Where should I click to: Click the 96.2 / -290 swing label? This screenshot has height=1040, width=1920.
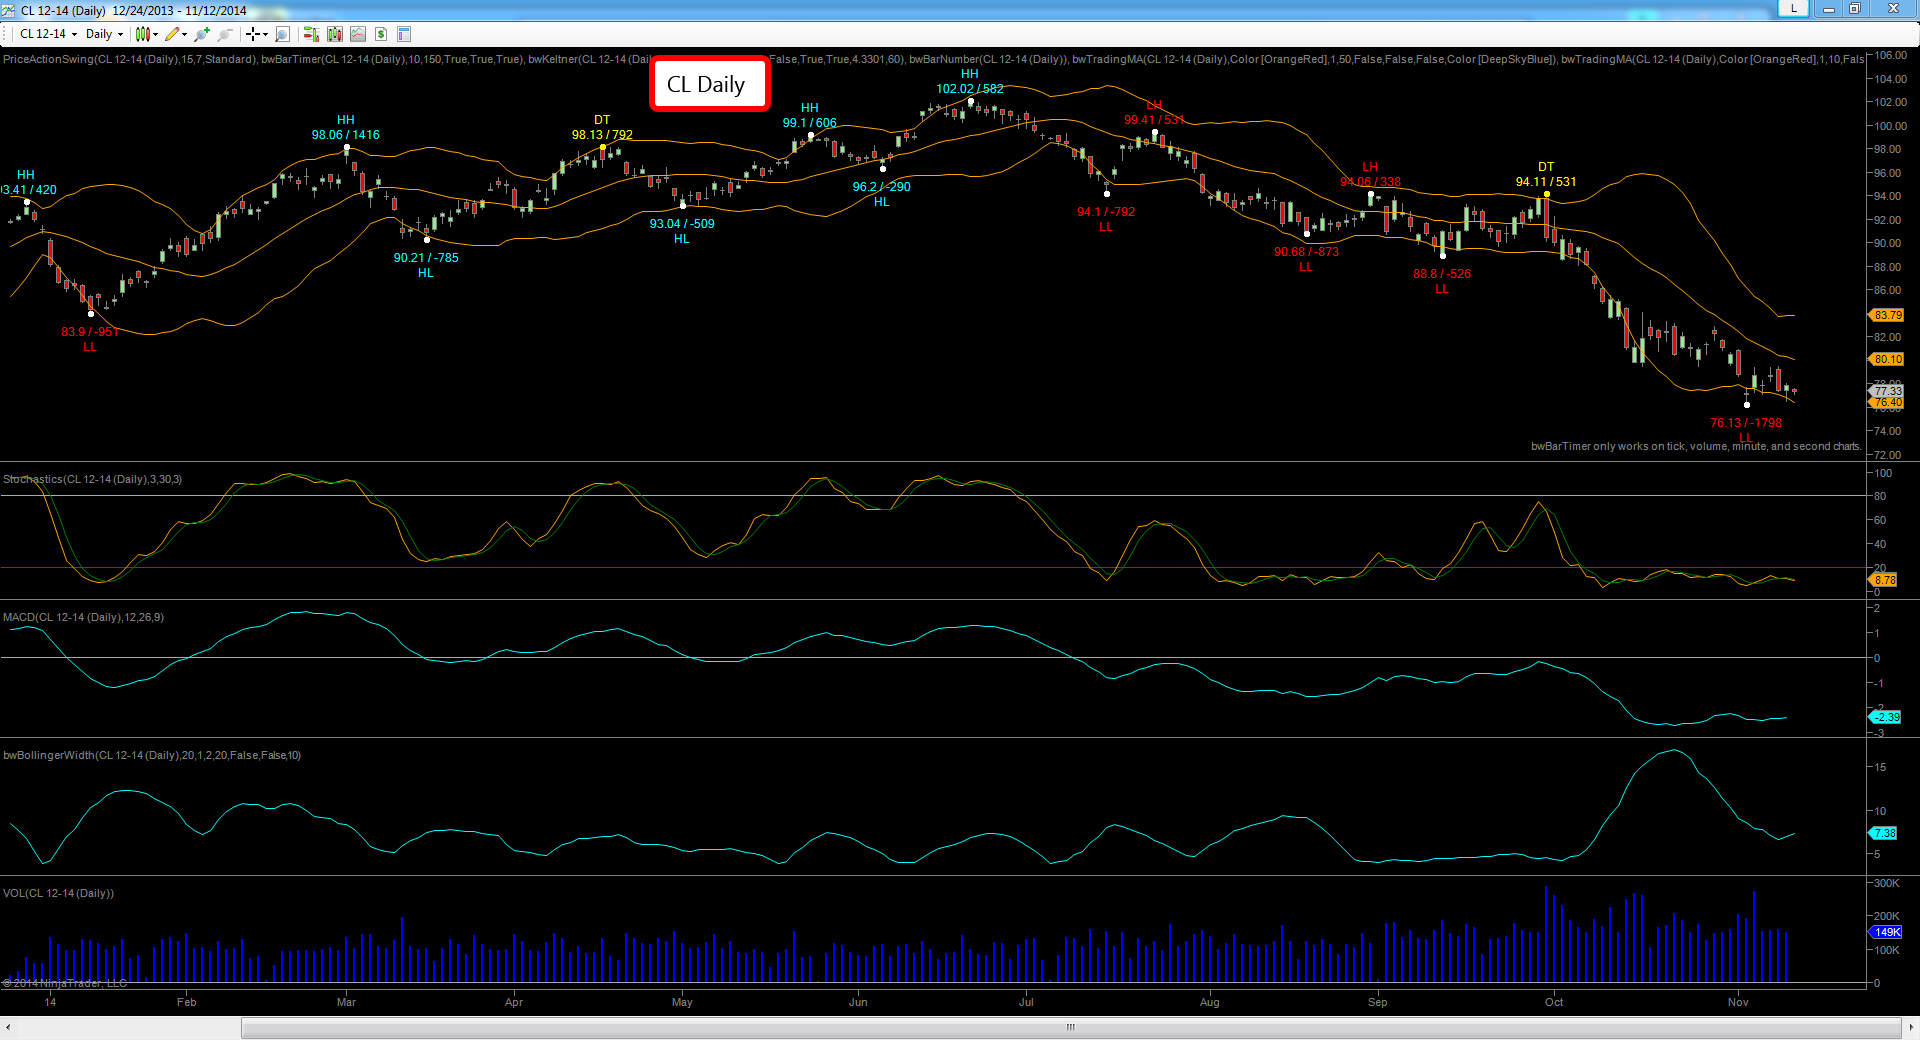pyautogui.click(x=881, y=187)
